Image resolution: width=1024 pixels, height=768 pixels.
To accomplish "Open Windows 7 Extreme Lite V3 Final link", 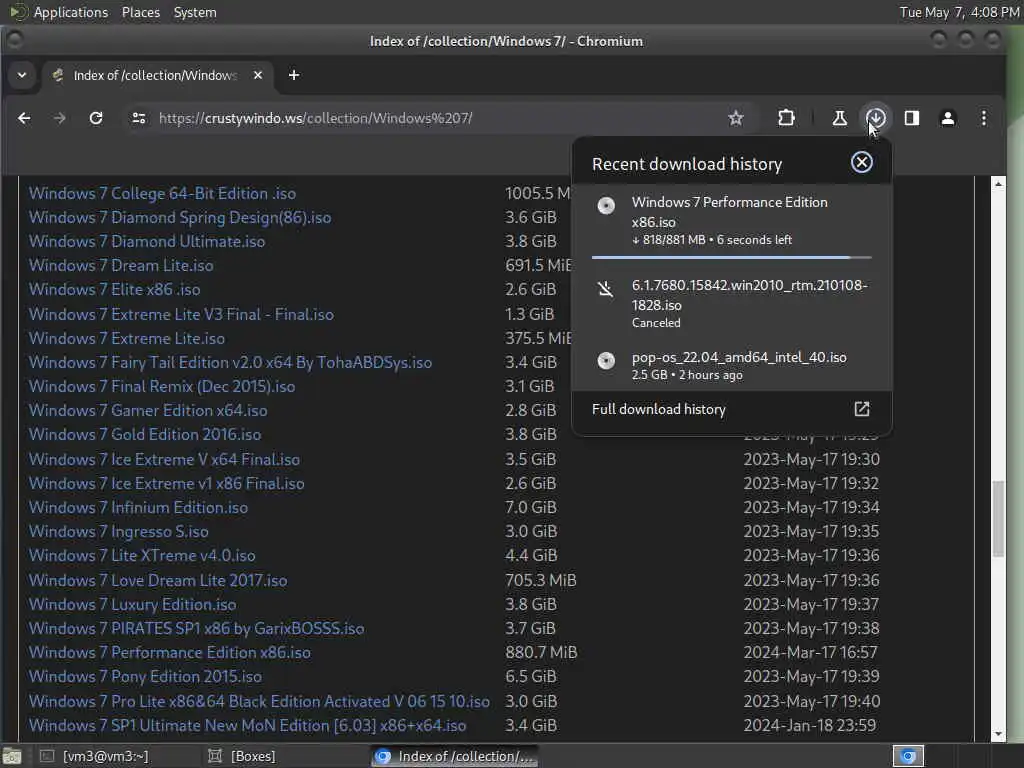I will coord(181,314).
